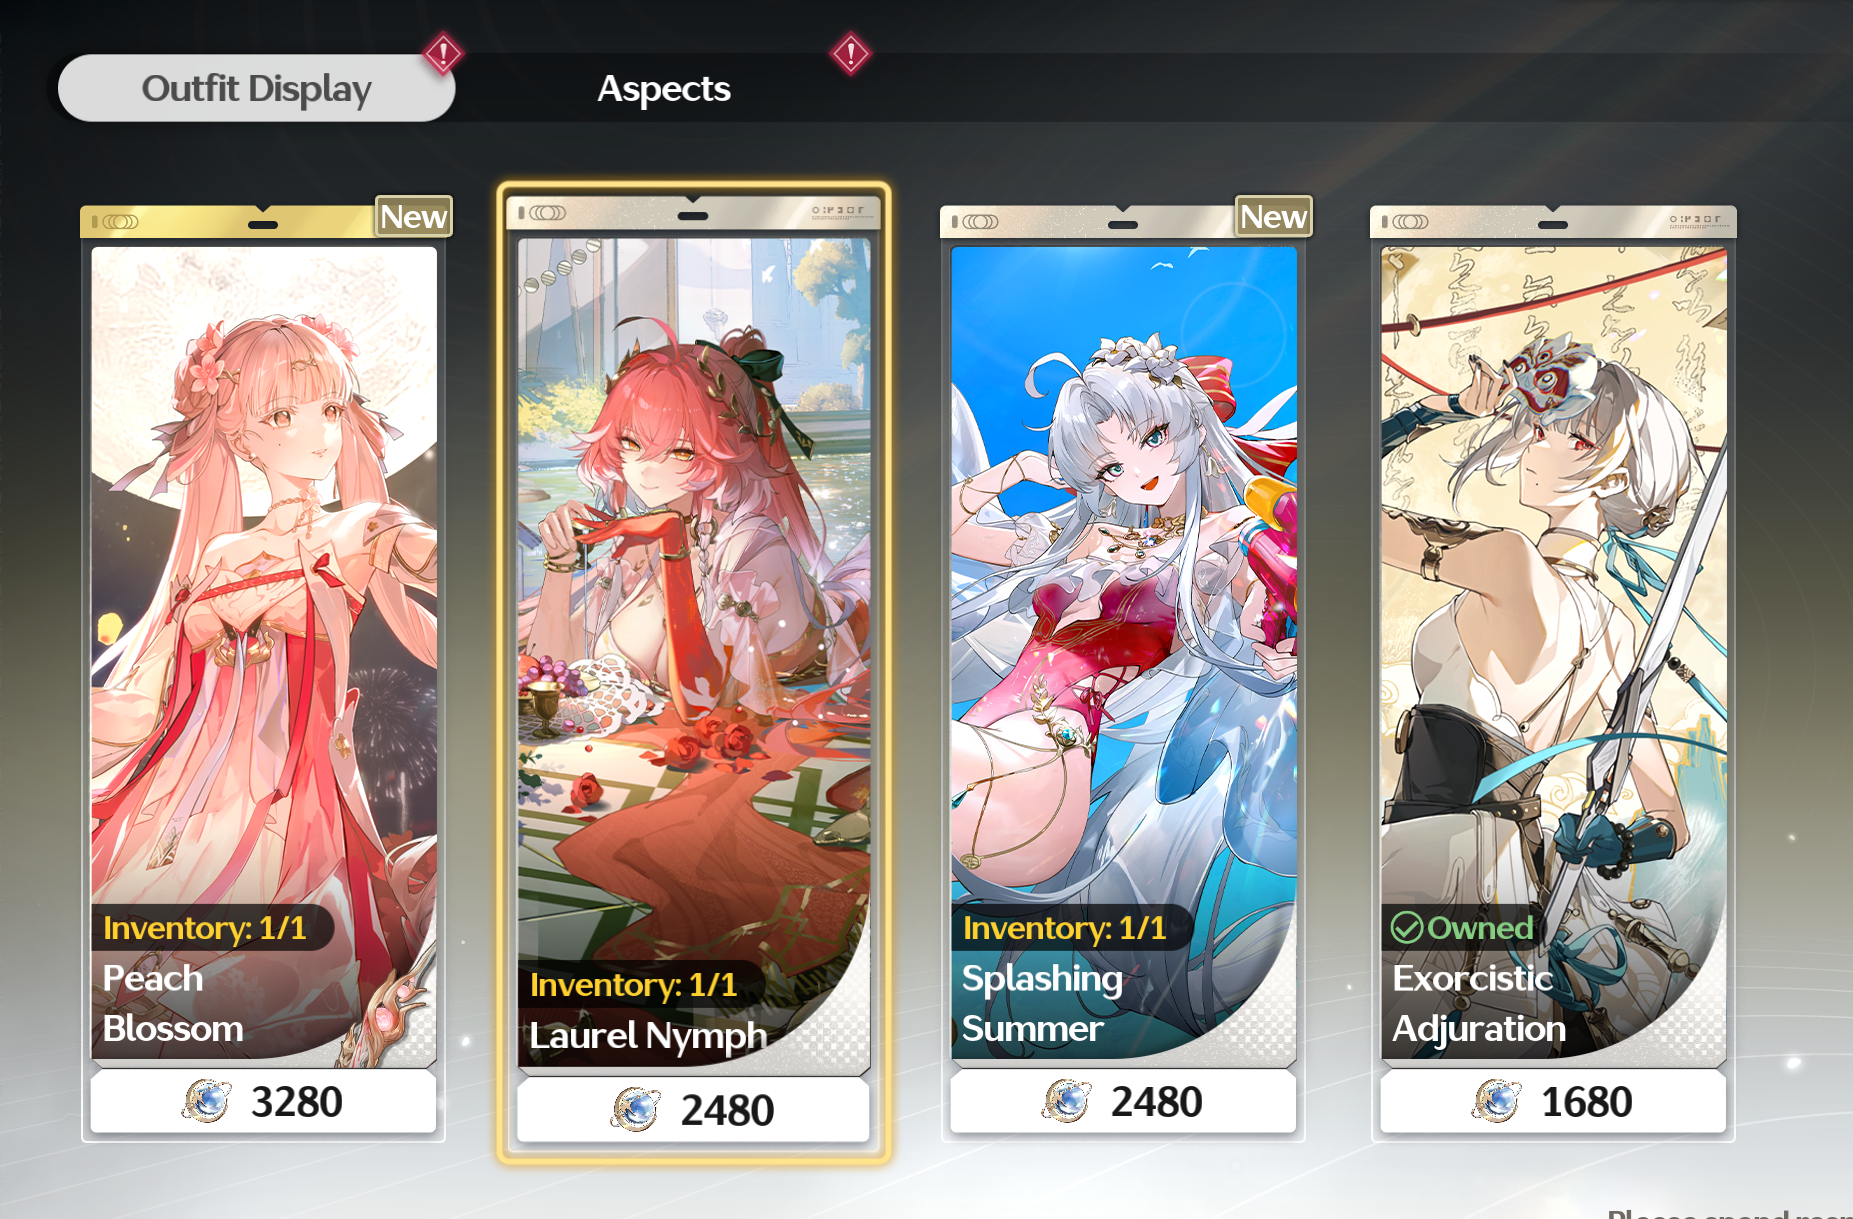1853x1219 pixels.
Task: Click the red alert badge beside Aspects
Action: tap(850, 53)
